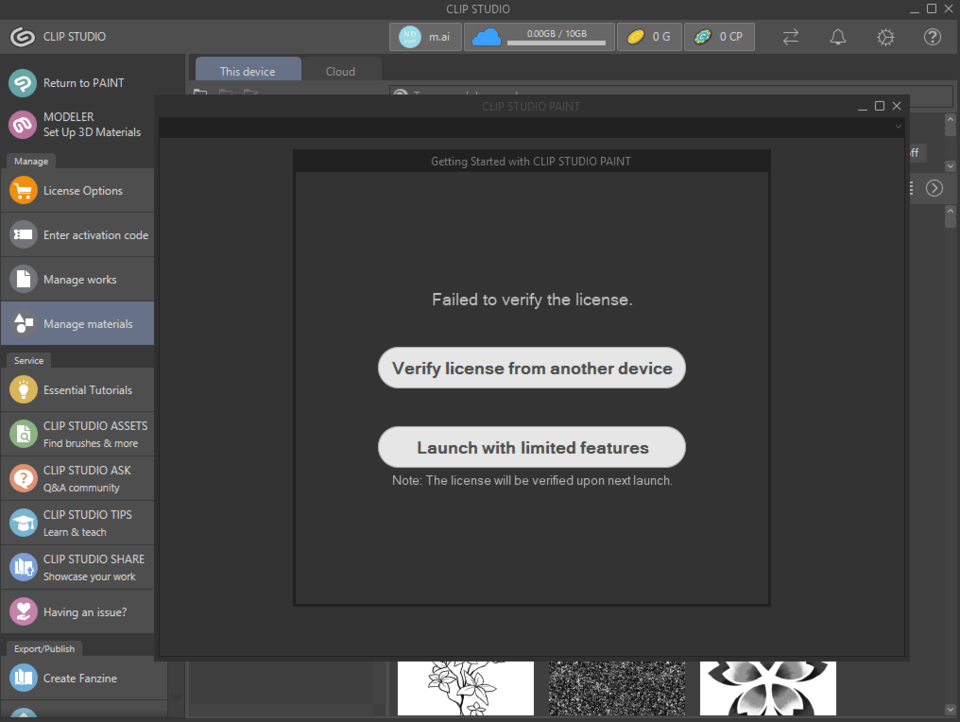This screenshot has width=960, height=722.
Task: Open the GOLD currency panel
Action: pyautogui.click(x=649, y=36)
